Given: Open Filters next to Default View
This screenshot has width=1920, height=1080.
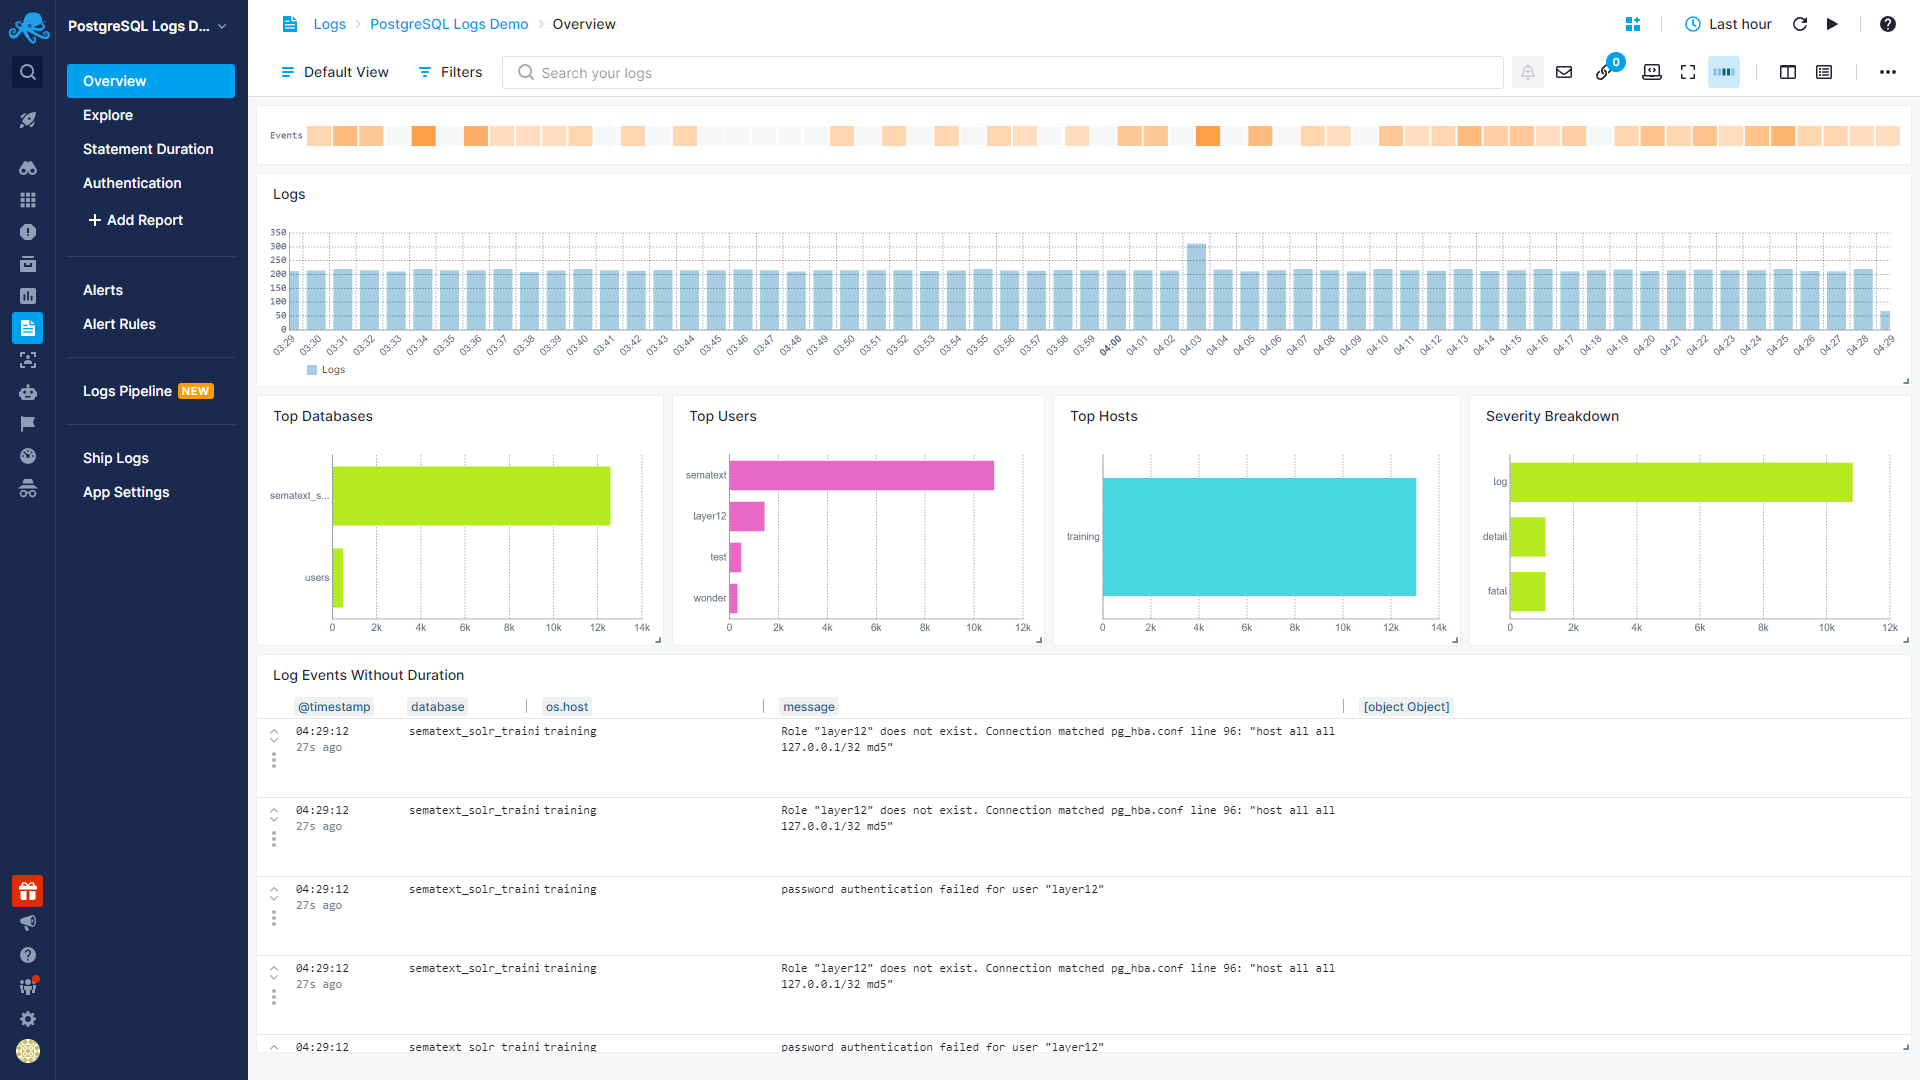Looking at the screenshot, I should 449,72.
